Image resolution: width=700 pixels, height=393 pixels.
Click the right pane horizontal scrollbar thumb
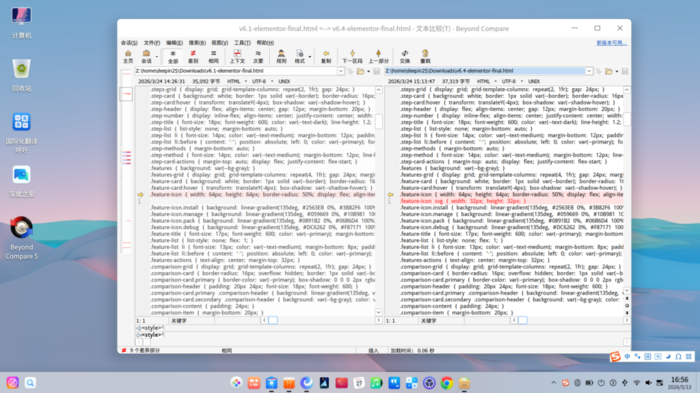522,320
